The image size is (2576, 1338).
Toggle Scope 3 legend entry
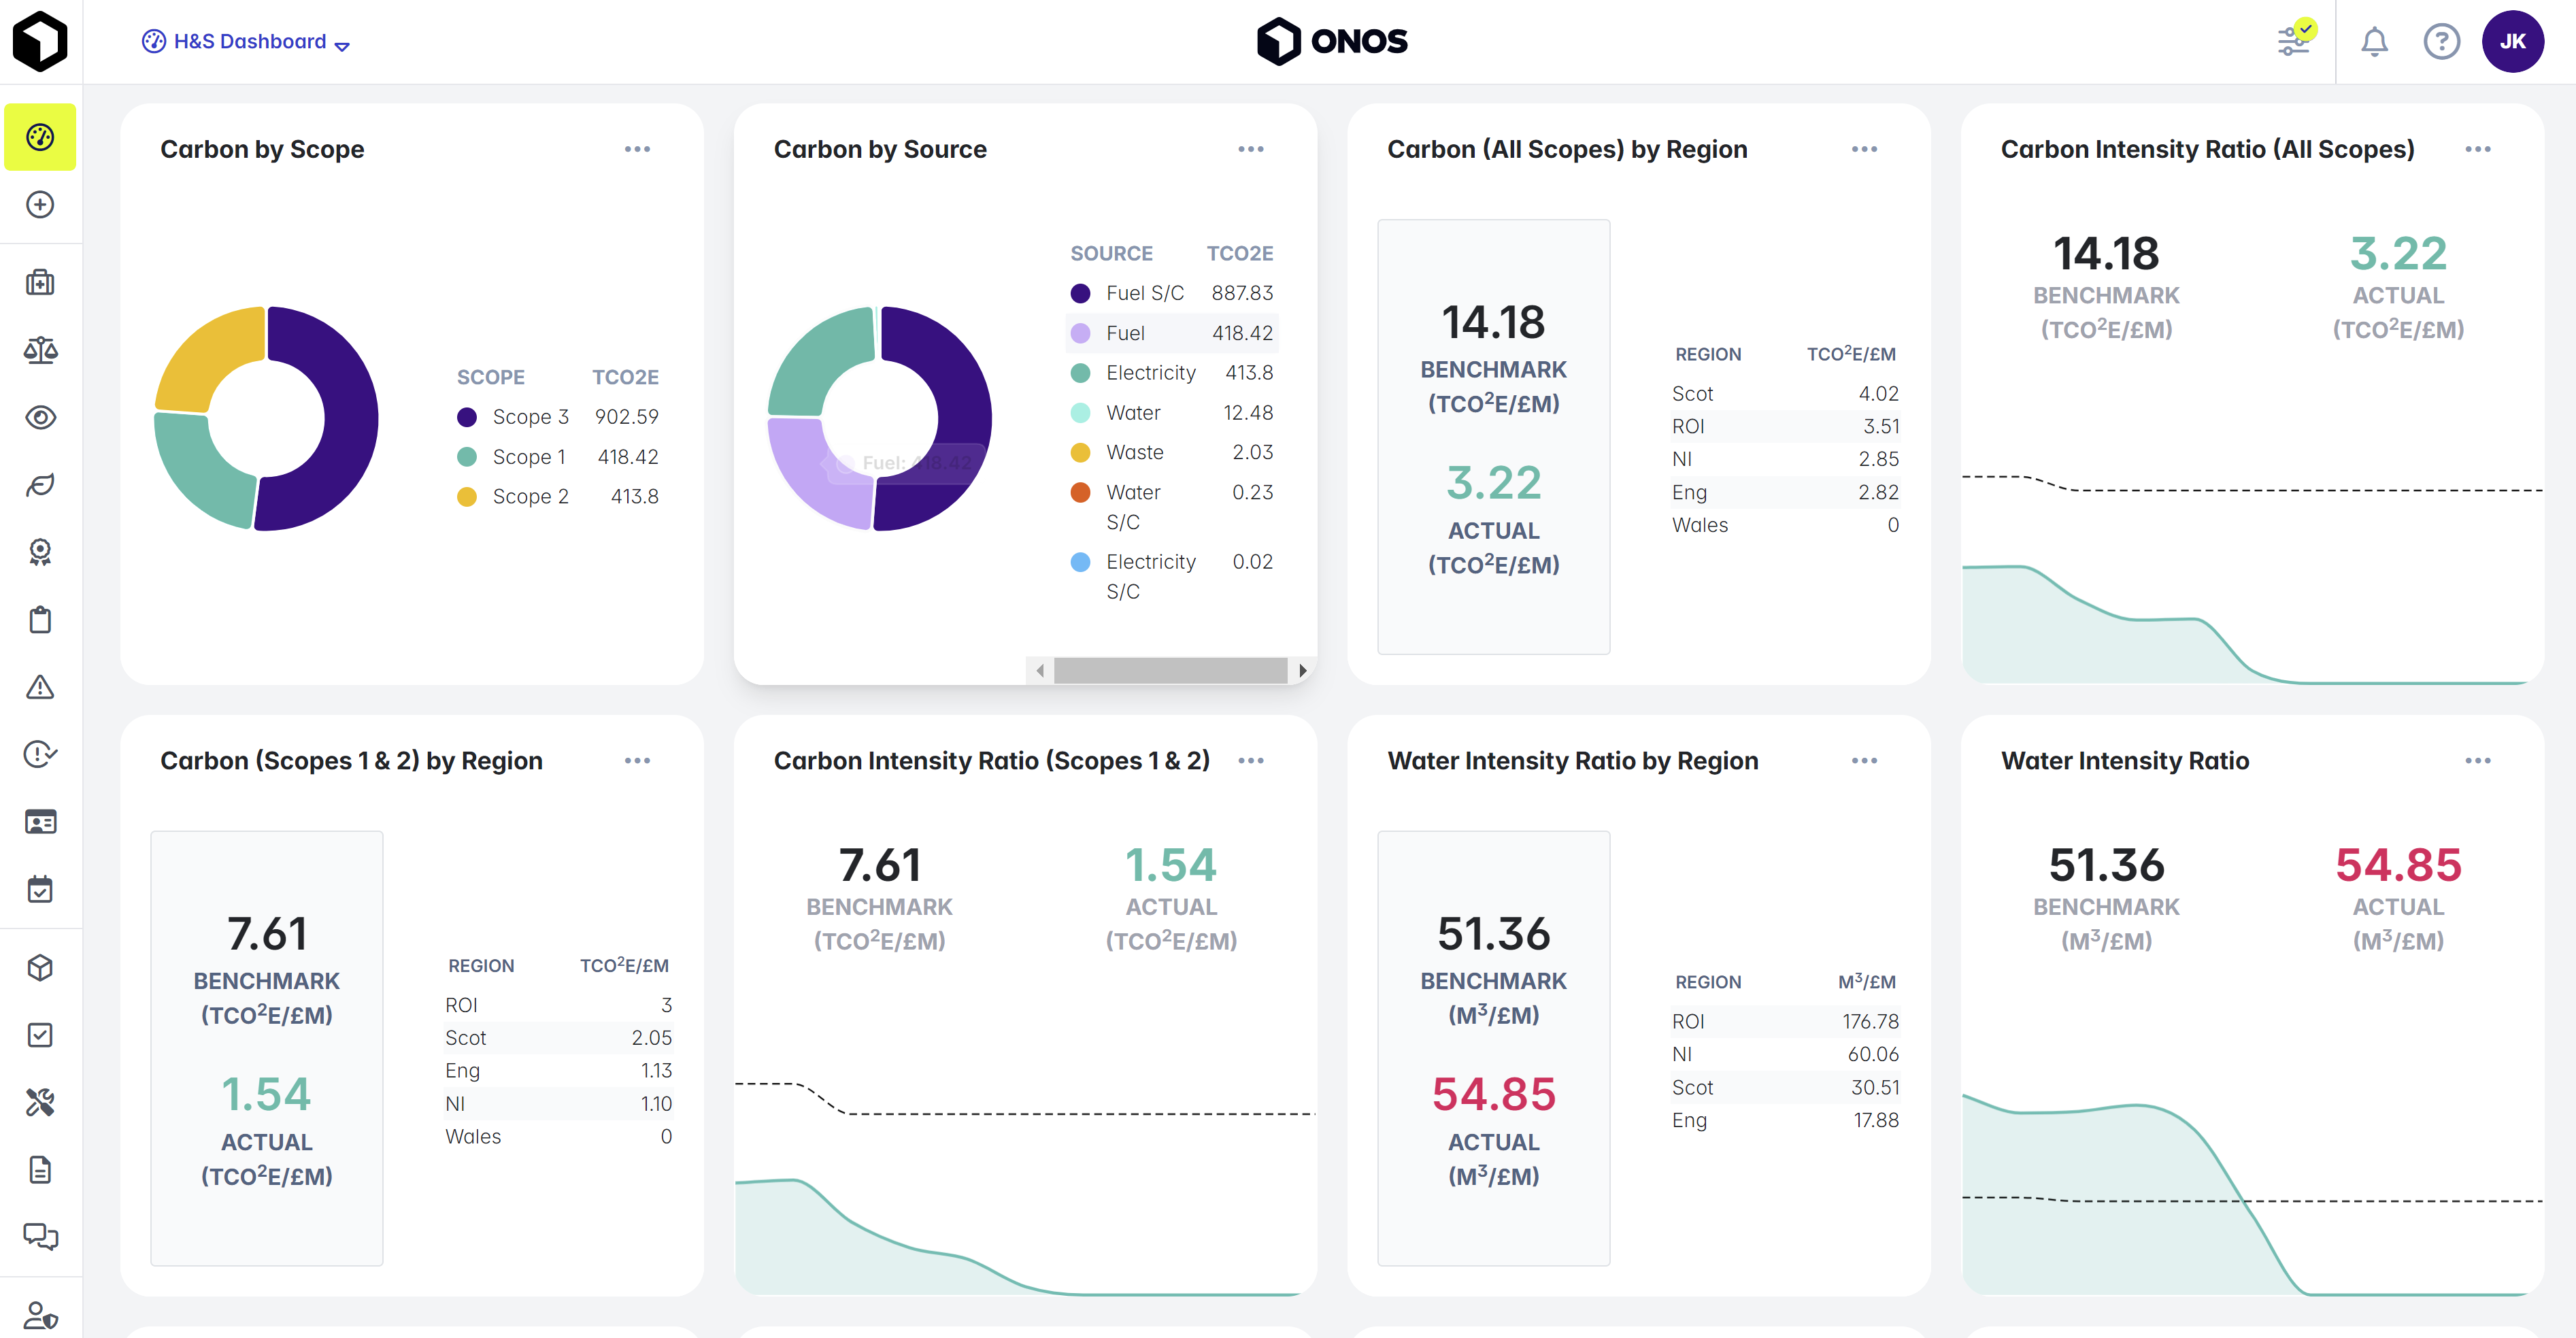558,417
